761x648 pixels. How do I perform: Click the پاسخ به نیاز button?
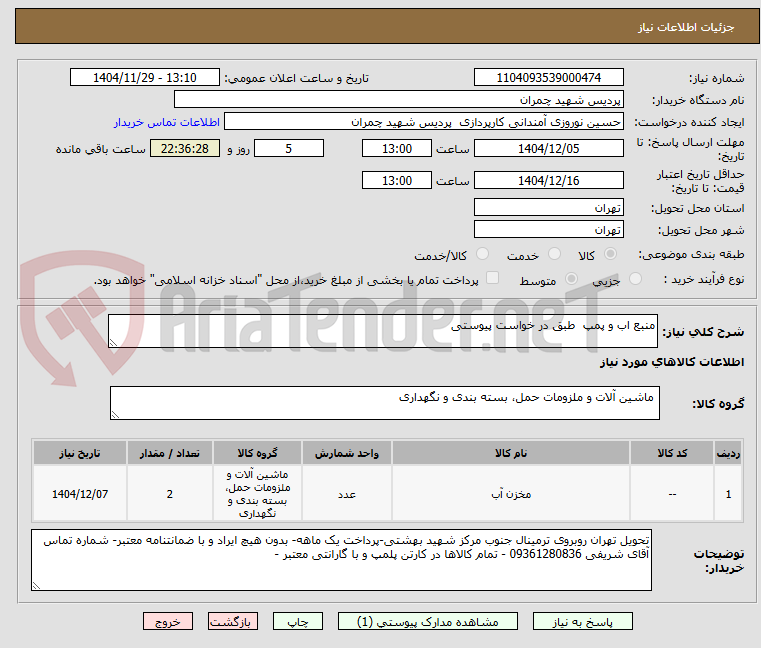[x=582, y=621]
